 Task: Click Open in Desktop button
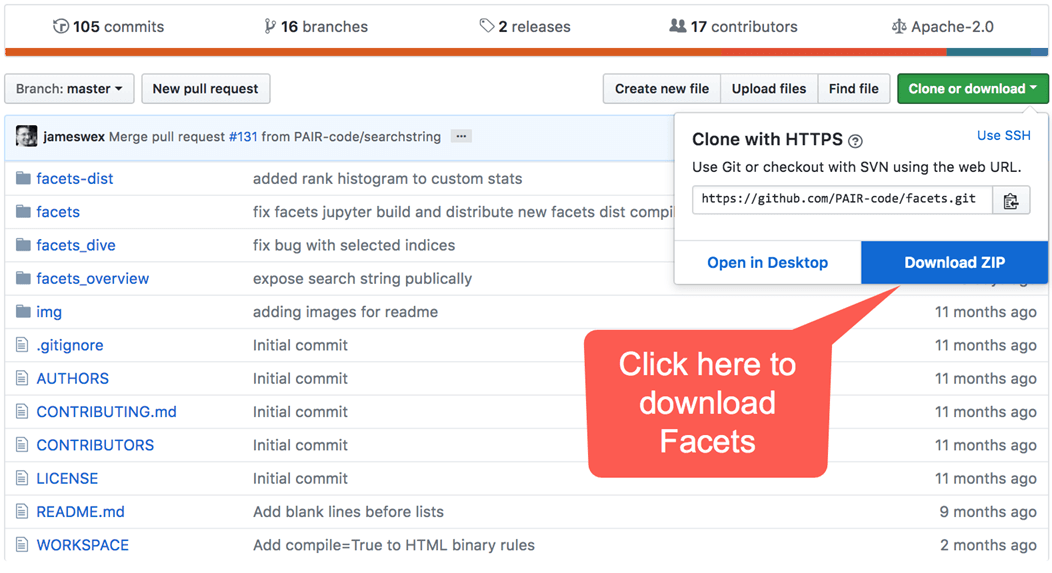pos(767,263)
